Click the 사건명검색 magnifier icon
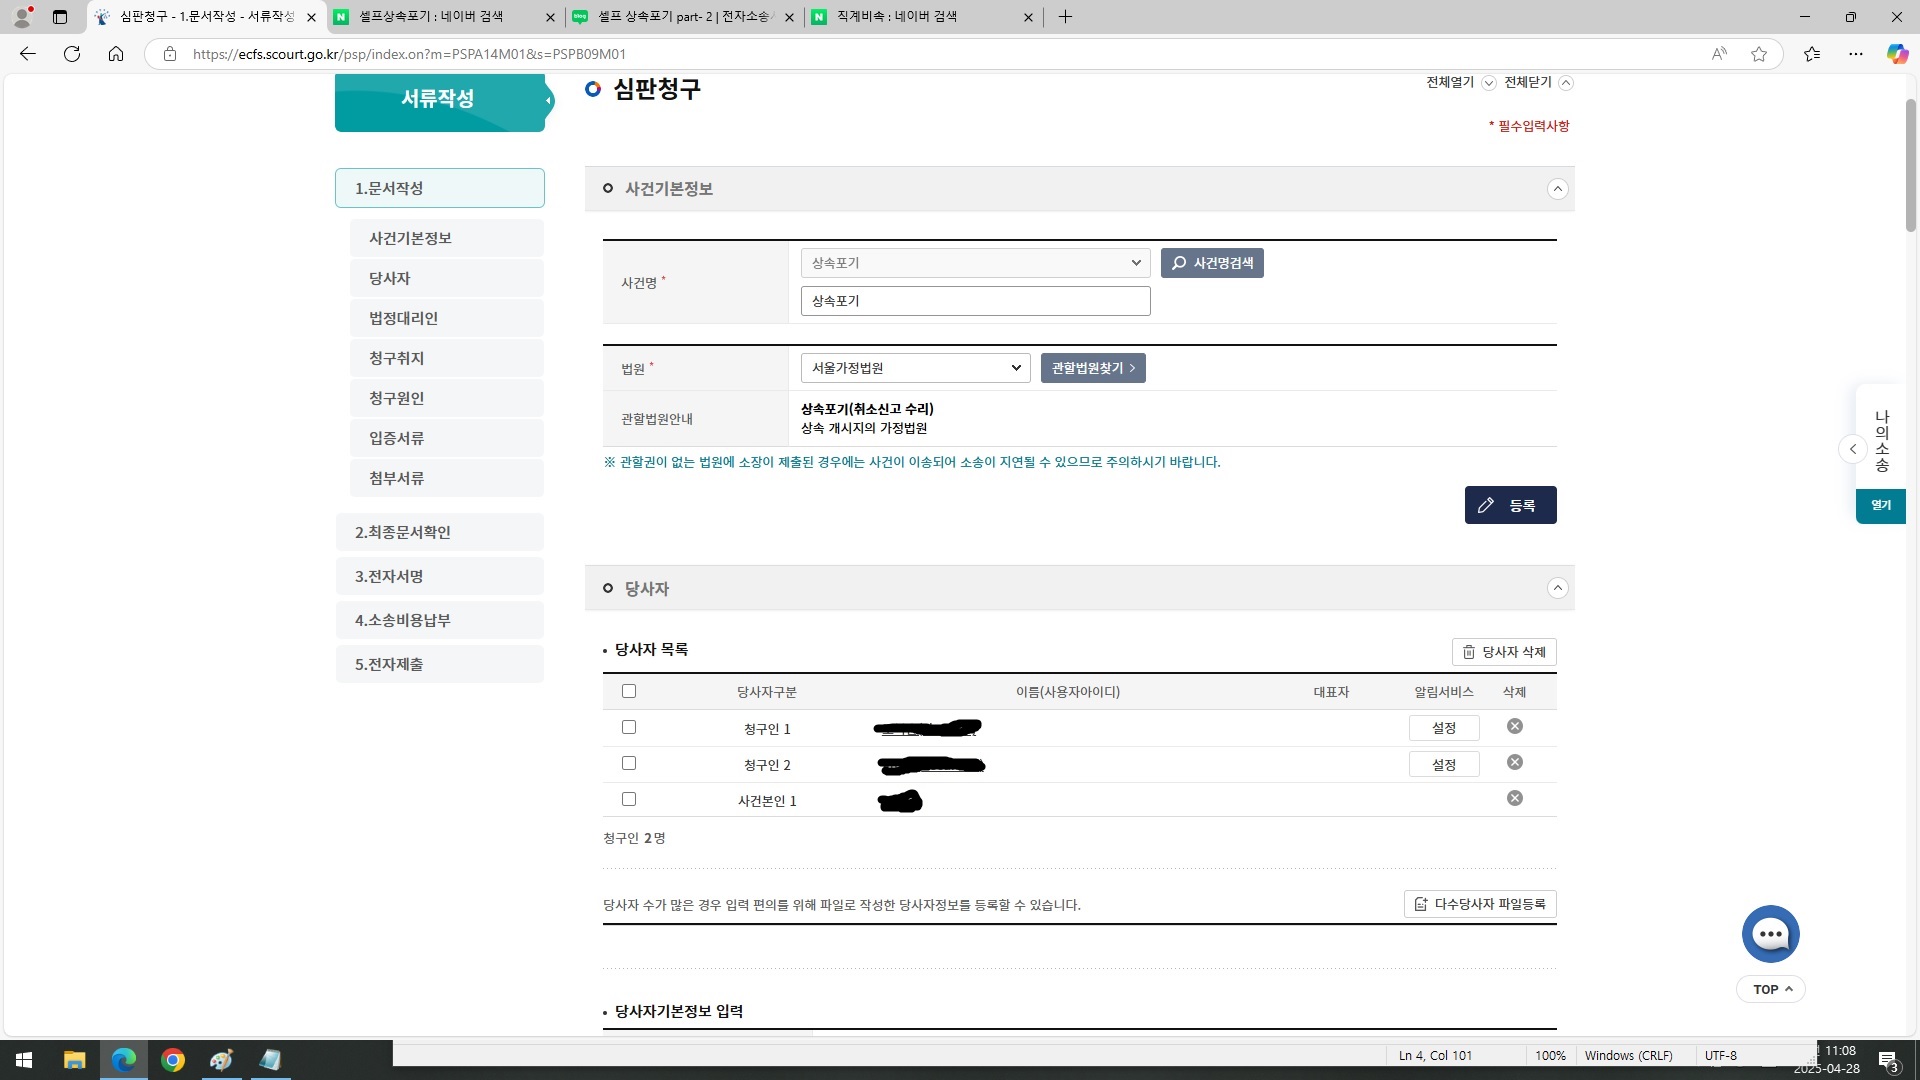Screen dimensions: 1920x1080 (1180, 263)
